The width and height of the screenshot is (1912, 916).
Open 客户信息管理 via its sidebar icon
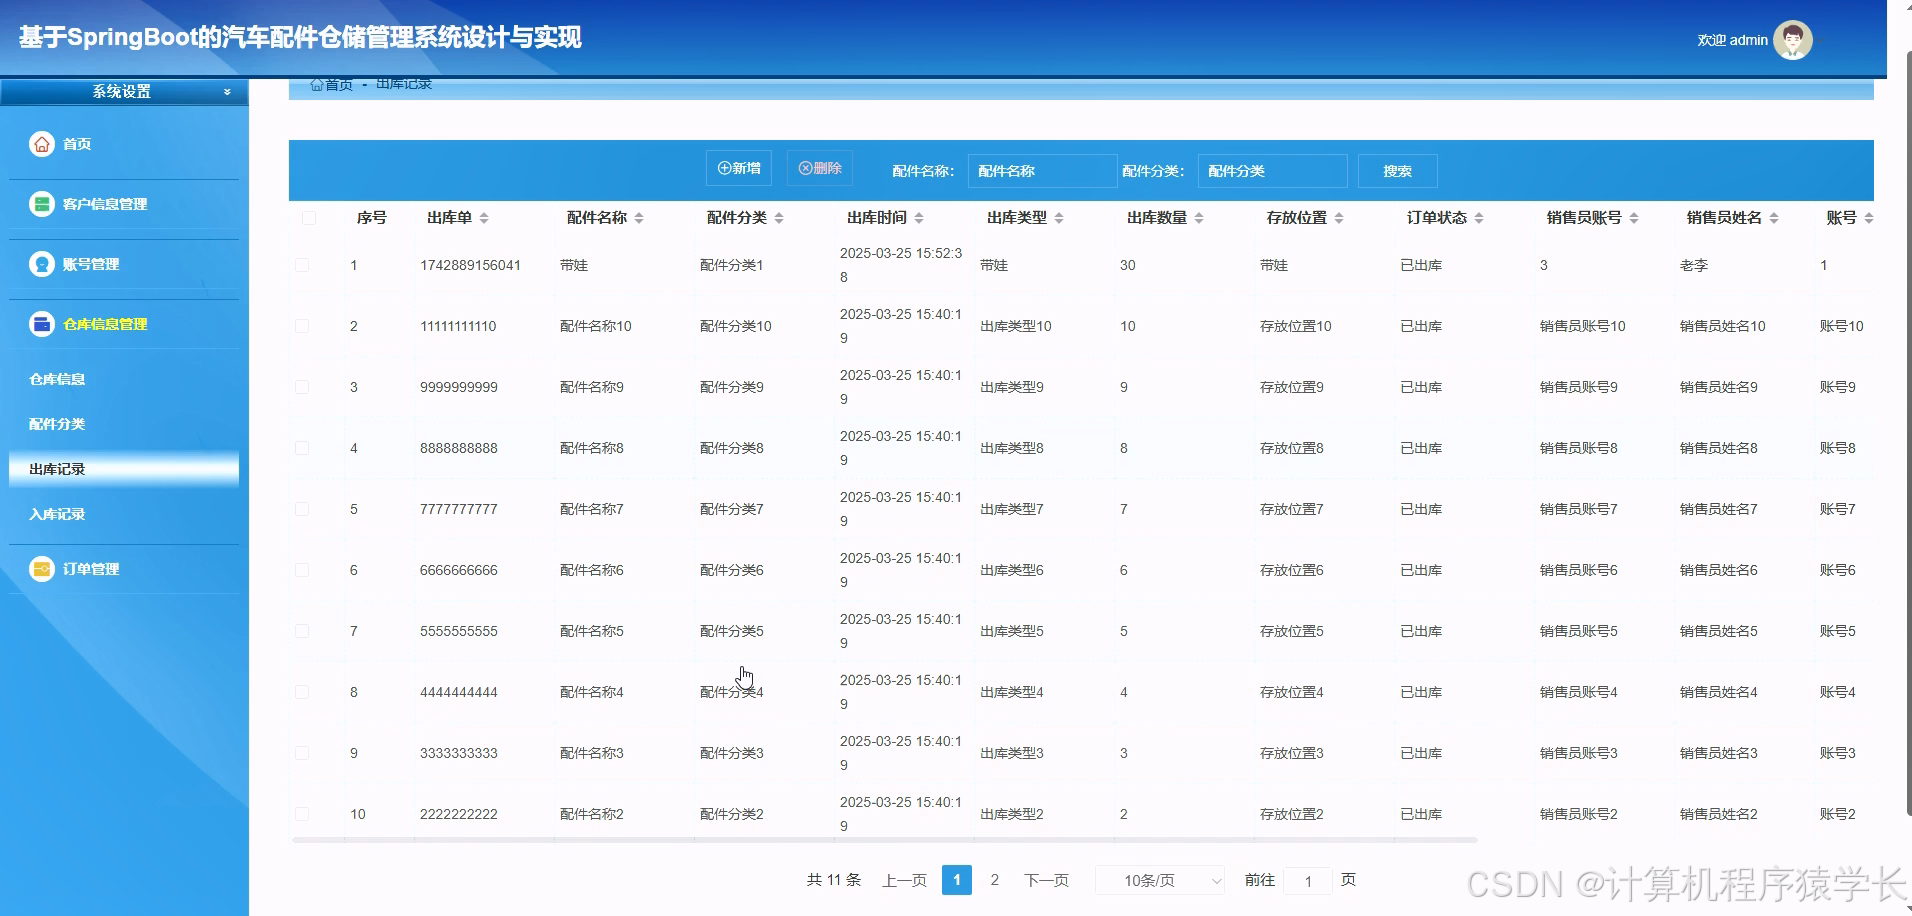(x=41, y=204)
